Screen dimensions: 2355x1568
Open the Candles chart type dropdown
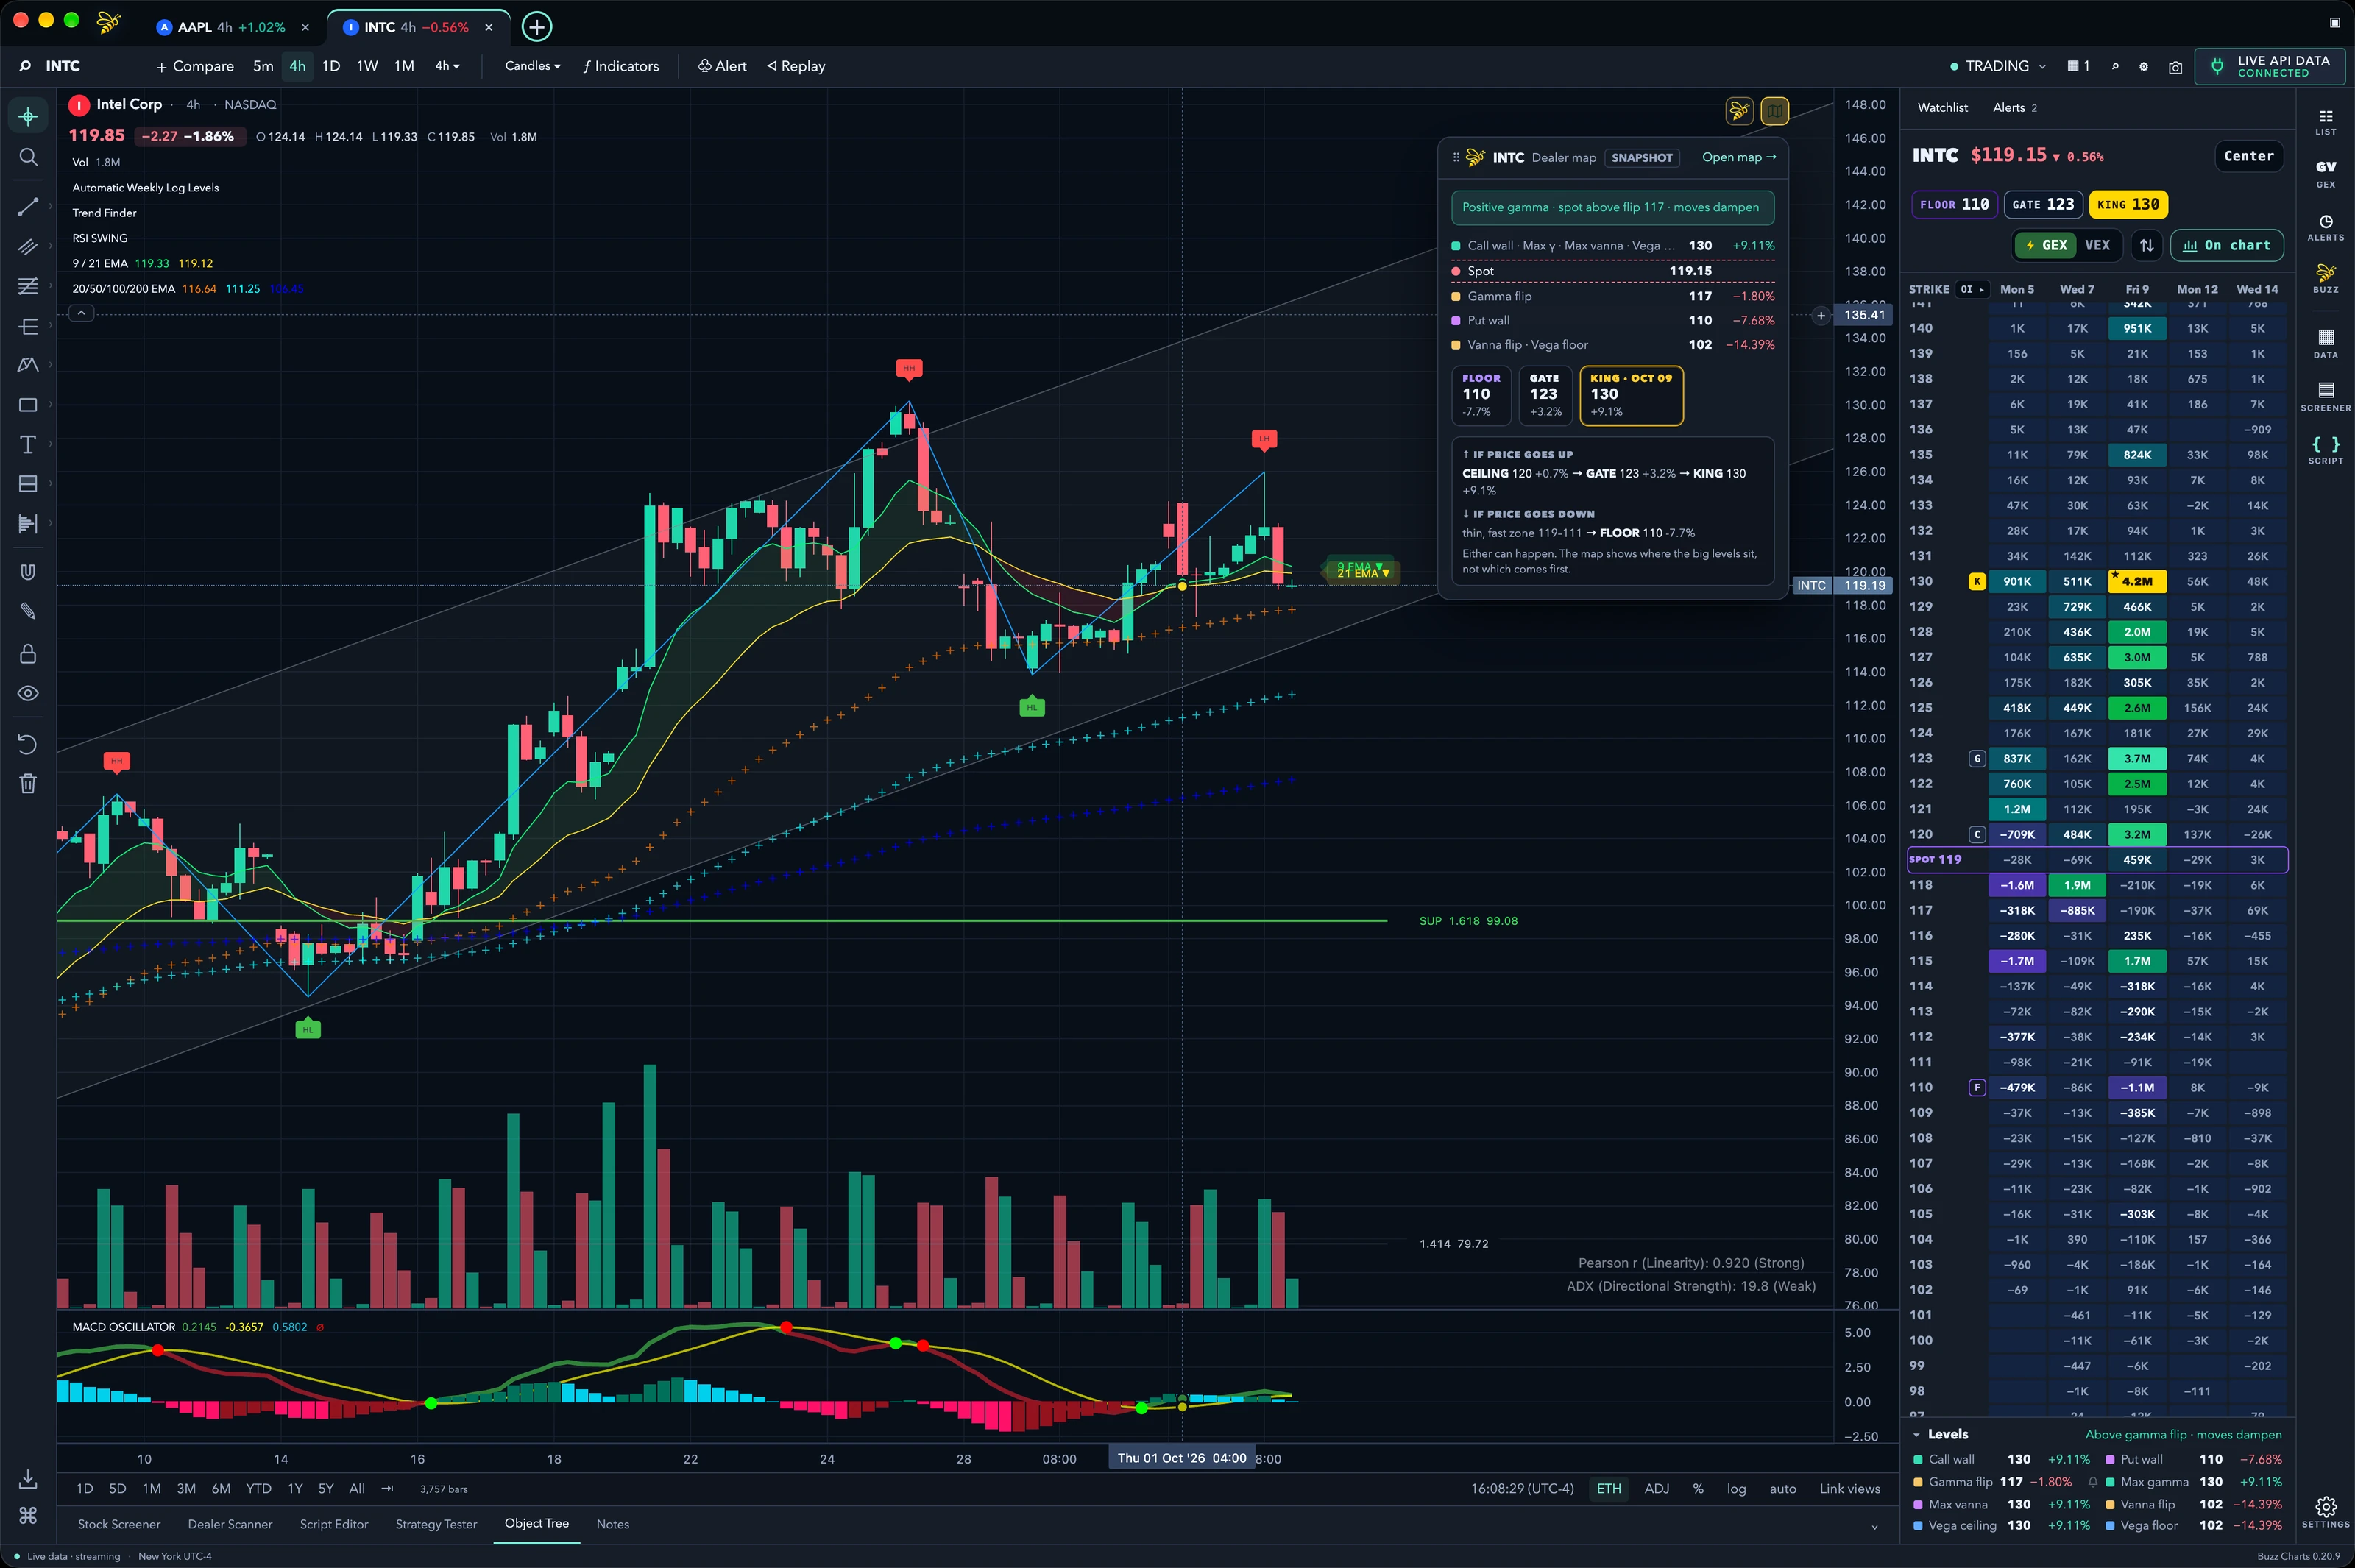533,66
